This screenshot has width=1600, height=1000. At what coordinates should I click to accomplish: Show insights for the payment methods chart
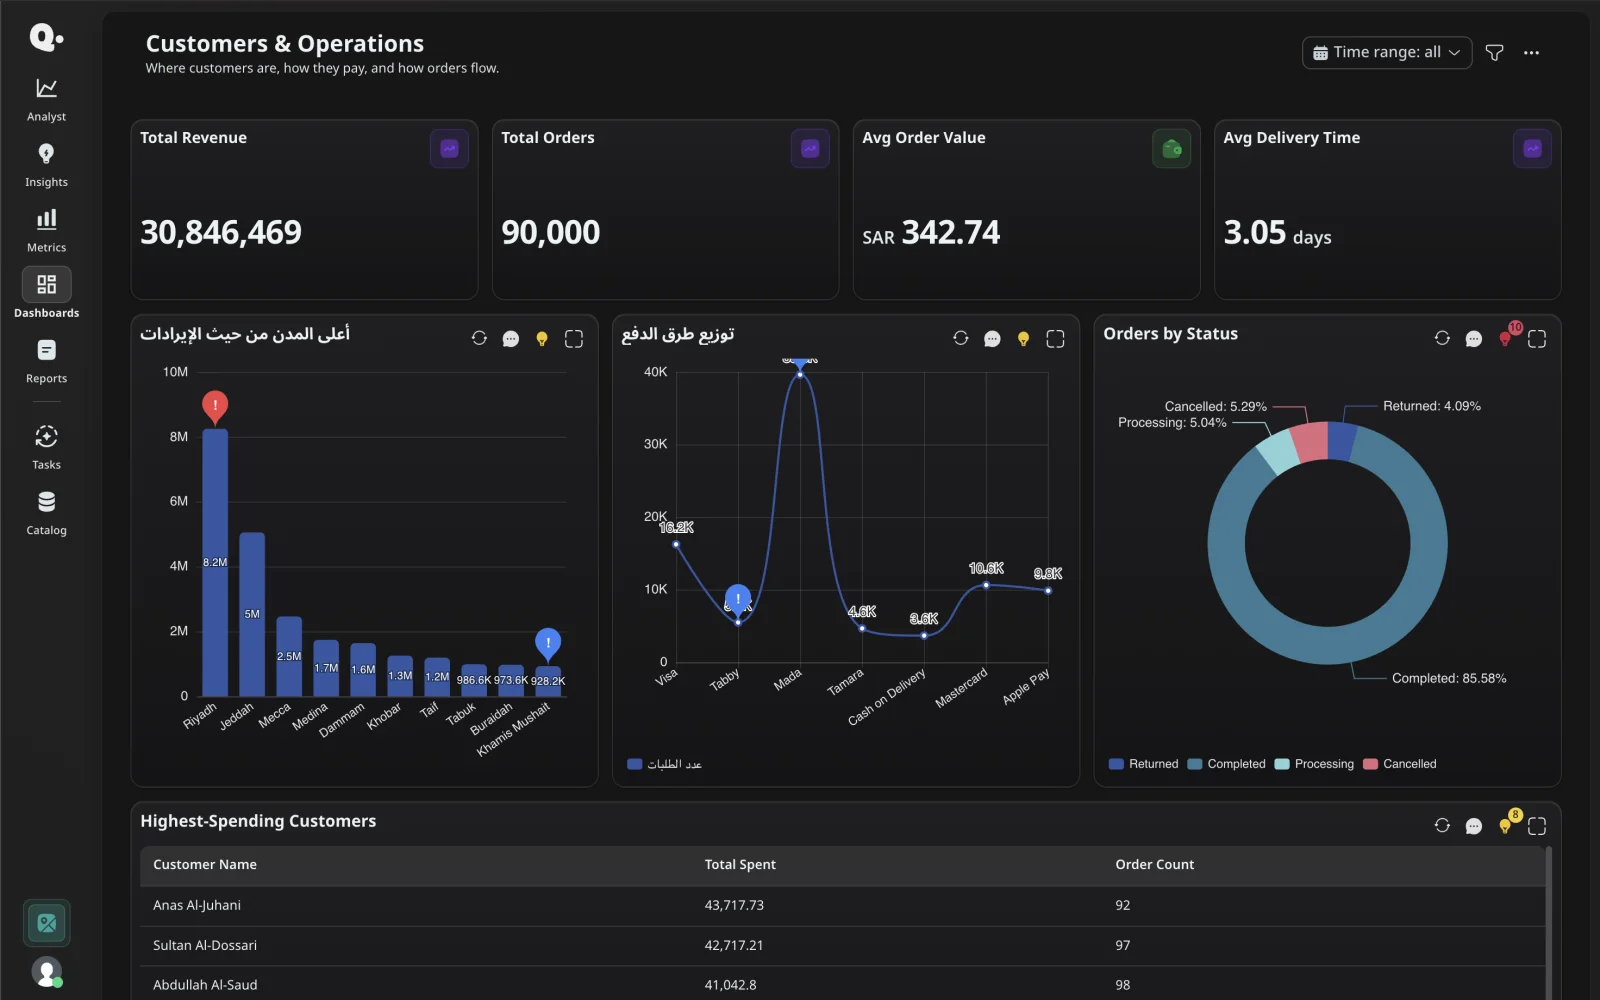tap(1023, 339)
